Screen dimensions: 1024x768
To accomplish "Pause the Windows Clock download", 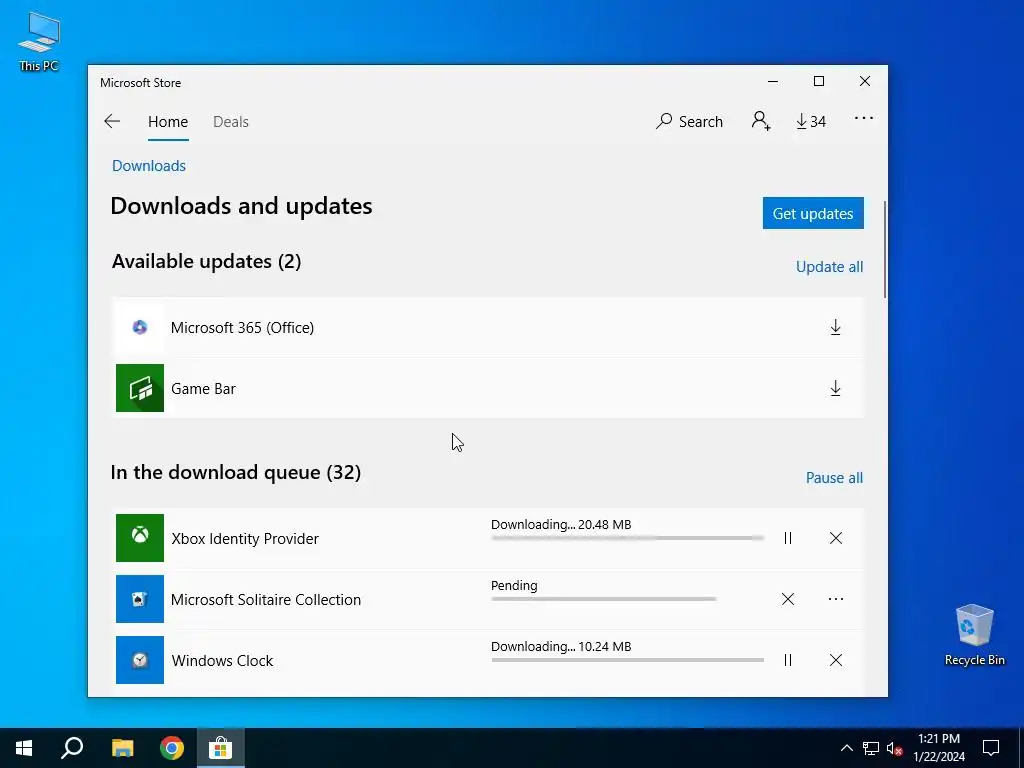I will pos(788,660).
